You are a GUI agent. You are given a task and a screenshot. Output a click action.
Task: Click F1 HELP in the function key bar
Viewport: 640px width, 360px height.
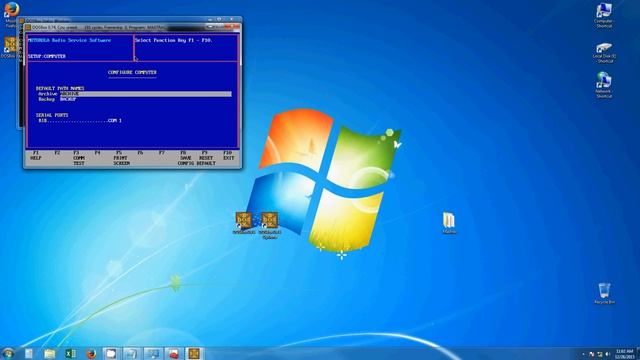(x=36, y=155)
